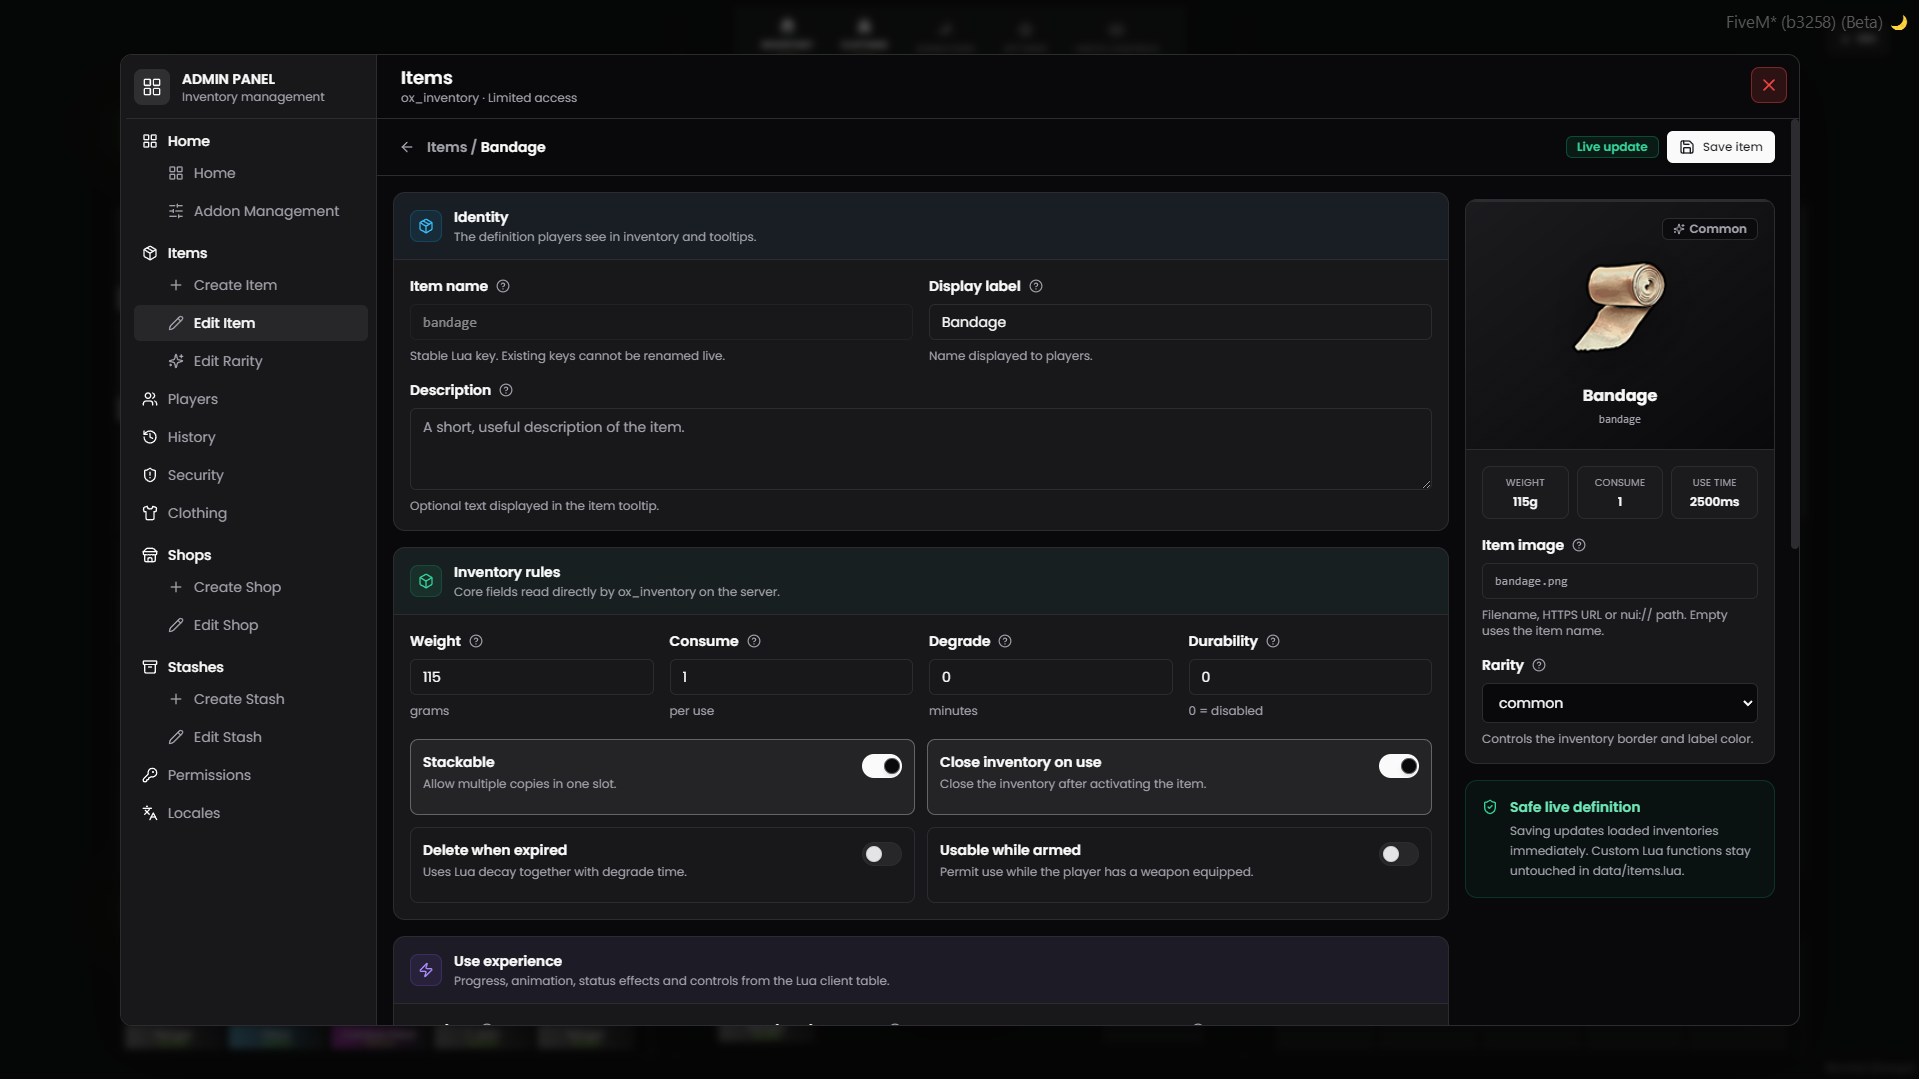The height and width of the screenshot is (1079, 1919).
Task: Click the Identity section cube icon
Action: 426,226
